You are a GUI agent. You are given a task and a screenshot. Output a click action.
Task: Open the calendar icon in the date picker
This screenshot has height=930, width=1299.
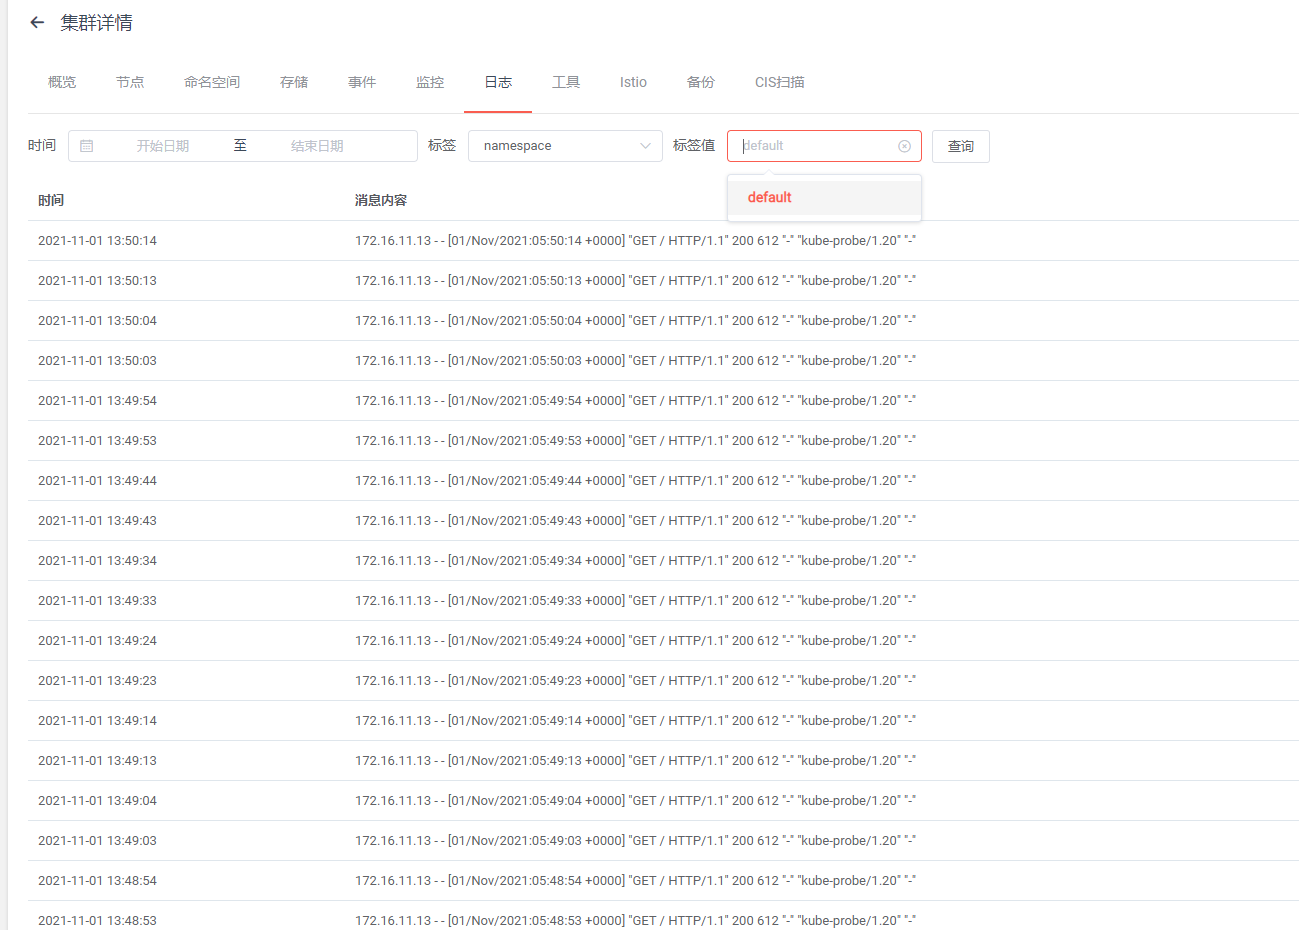(87, 146)
